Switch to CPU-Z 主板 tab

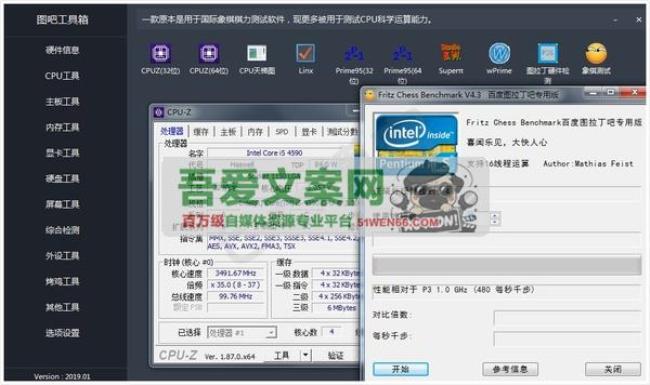pos(228,132)
